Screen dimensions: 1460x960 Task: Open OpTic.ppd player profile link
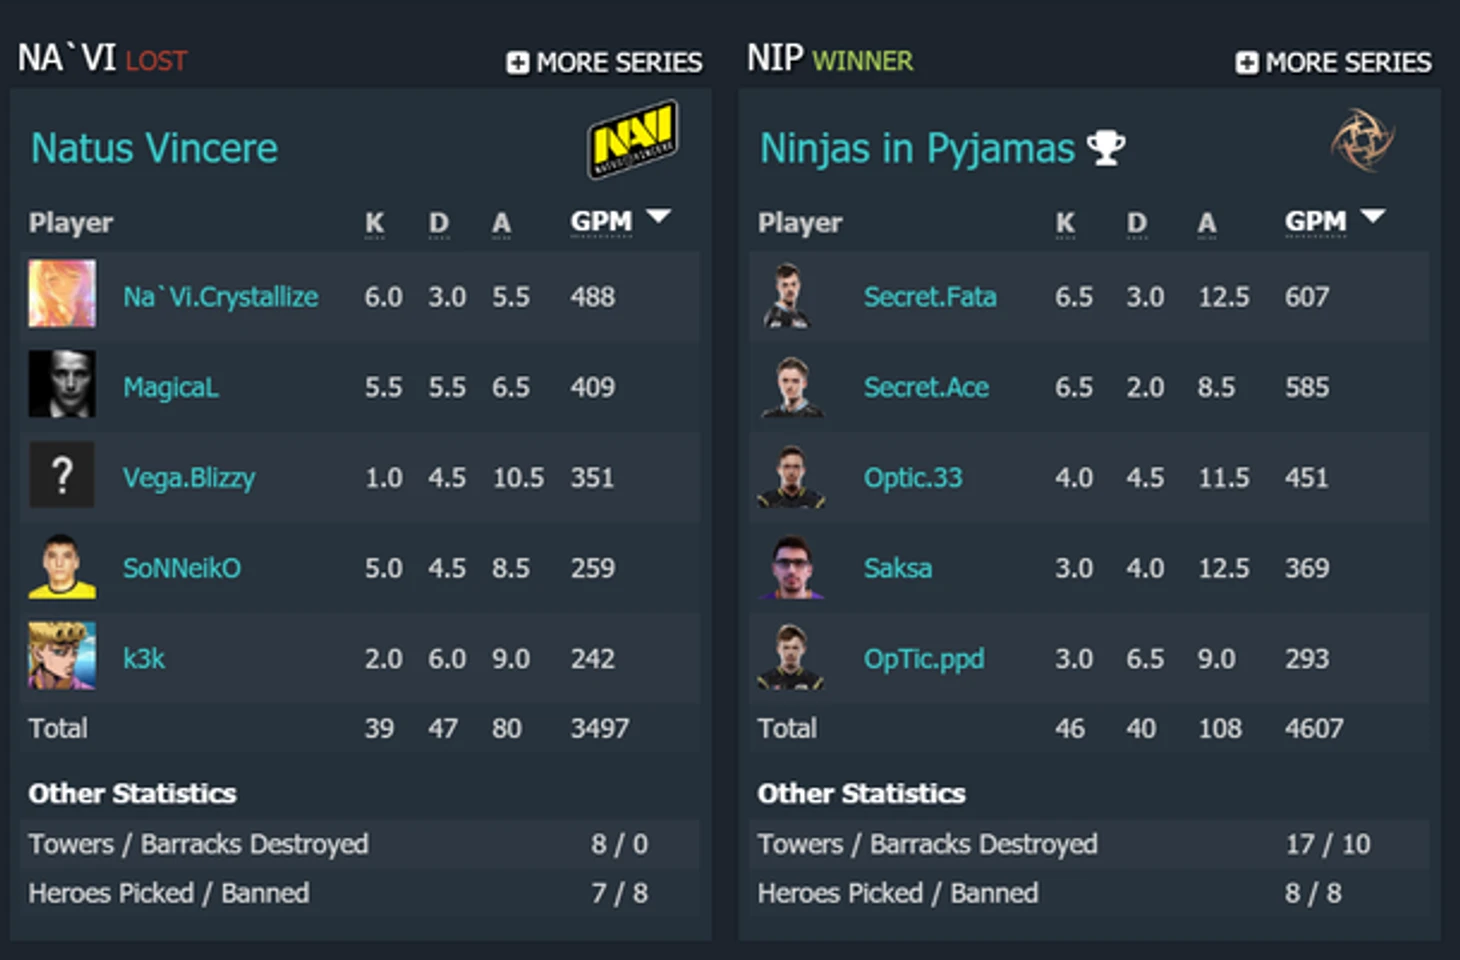pyautogui.click(x=924, y=659)
